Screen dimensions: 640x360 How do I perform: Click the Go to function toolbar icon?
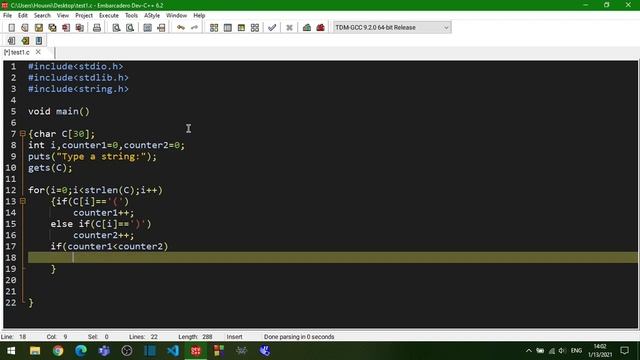pos(148,28)
